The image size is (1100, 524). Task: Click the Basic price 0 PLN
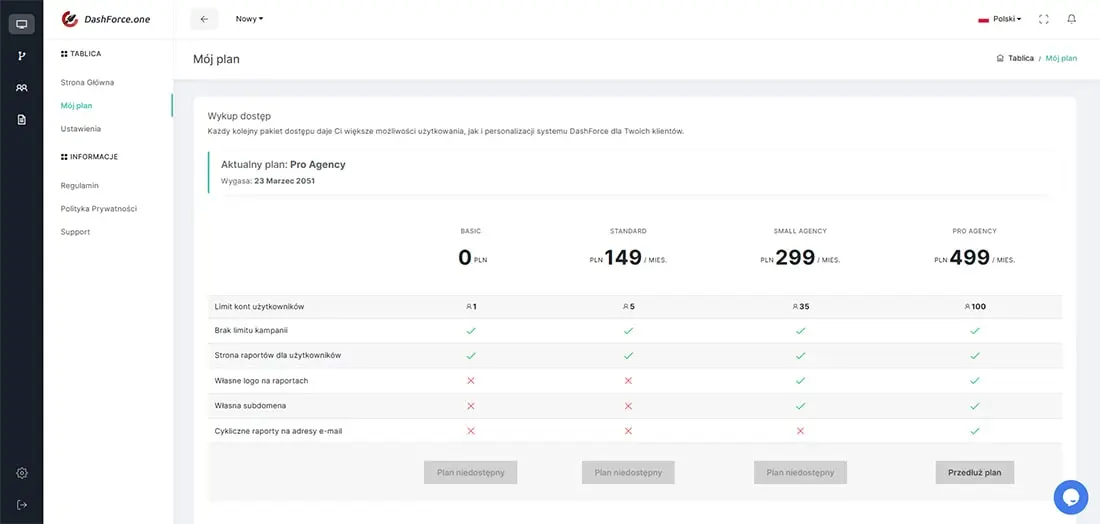pos(472,258)
